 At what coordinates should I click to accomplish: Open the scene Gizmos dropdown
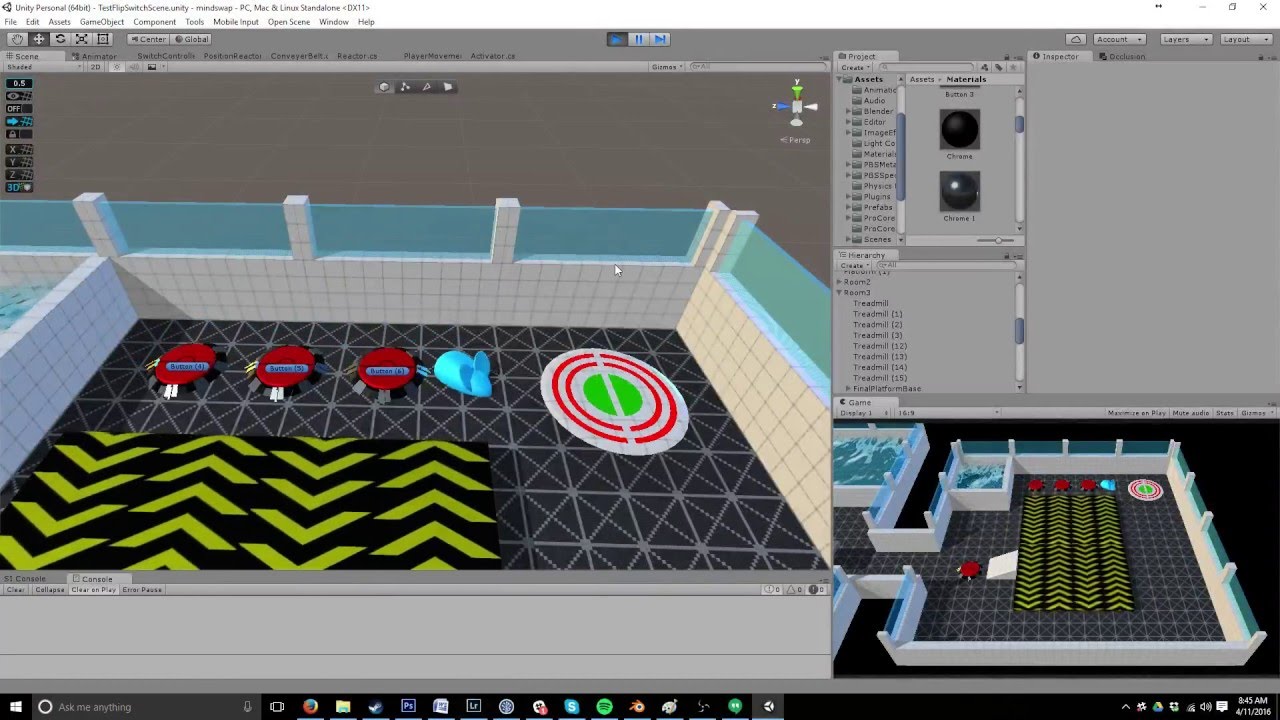coord(667,67)
